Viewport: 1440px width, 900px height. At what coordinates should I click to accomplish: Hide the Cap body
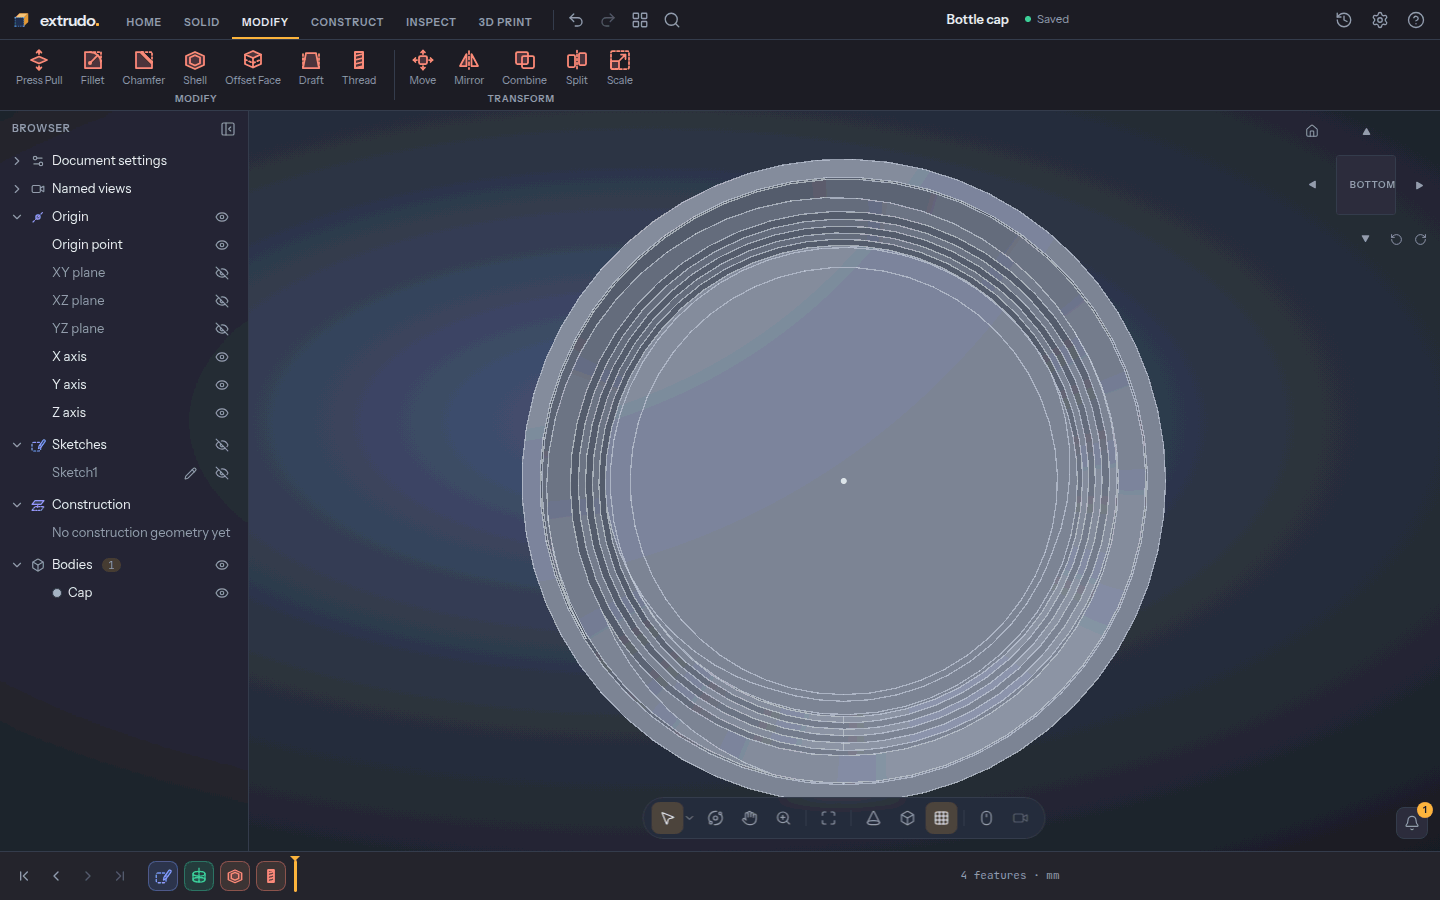pyautogui.click(x=222, y=593)
